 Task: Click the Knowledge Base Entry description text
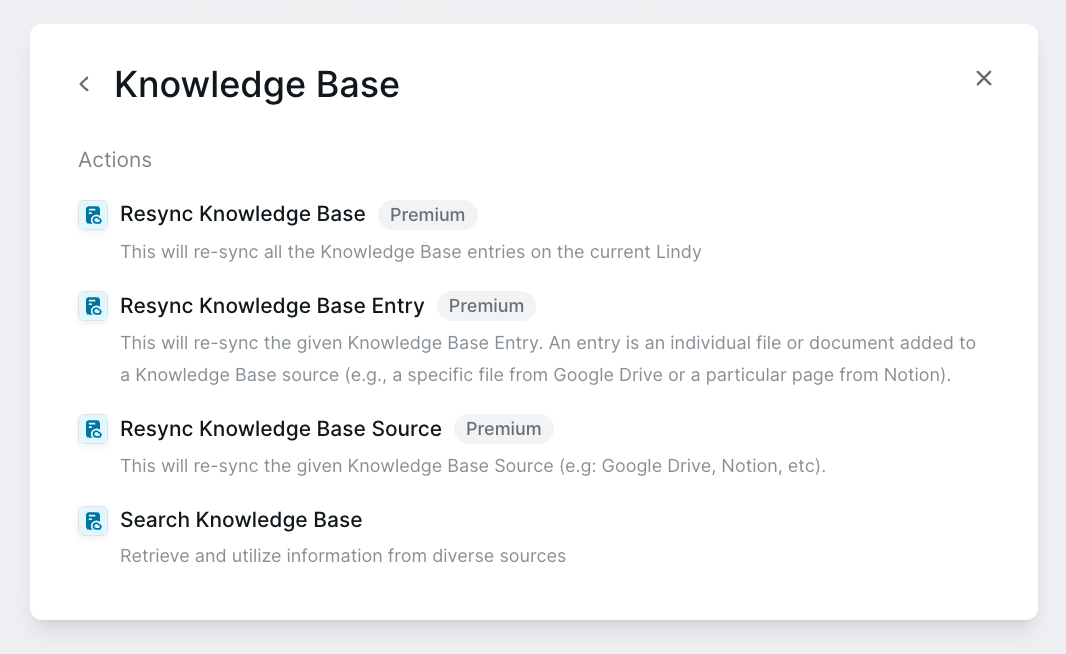(x=547, y=343)
